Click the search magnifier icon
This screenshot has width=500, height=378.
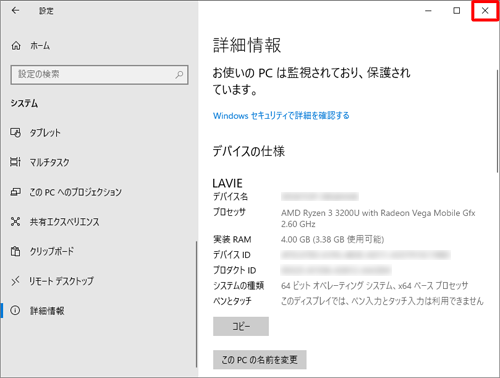(x=179, y=74)
